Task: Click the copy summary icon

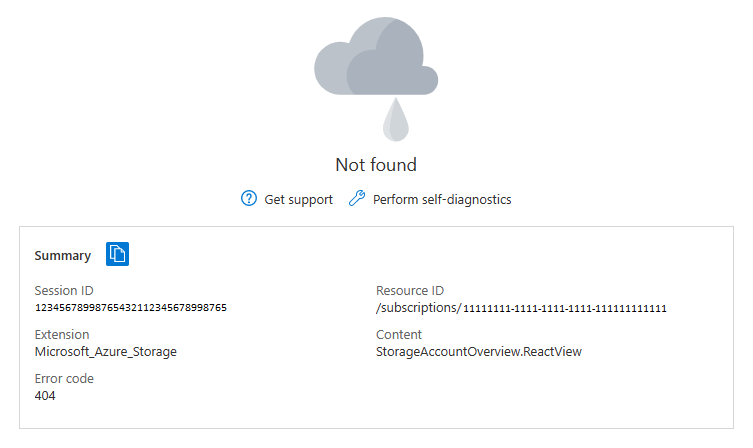Action: 118,254
